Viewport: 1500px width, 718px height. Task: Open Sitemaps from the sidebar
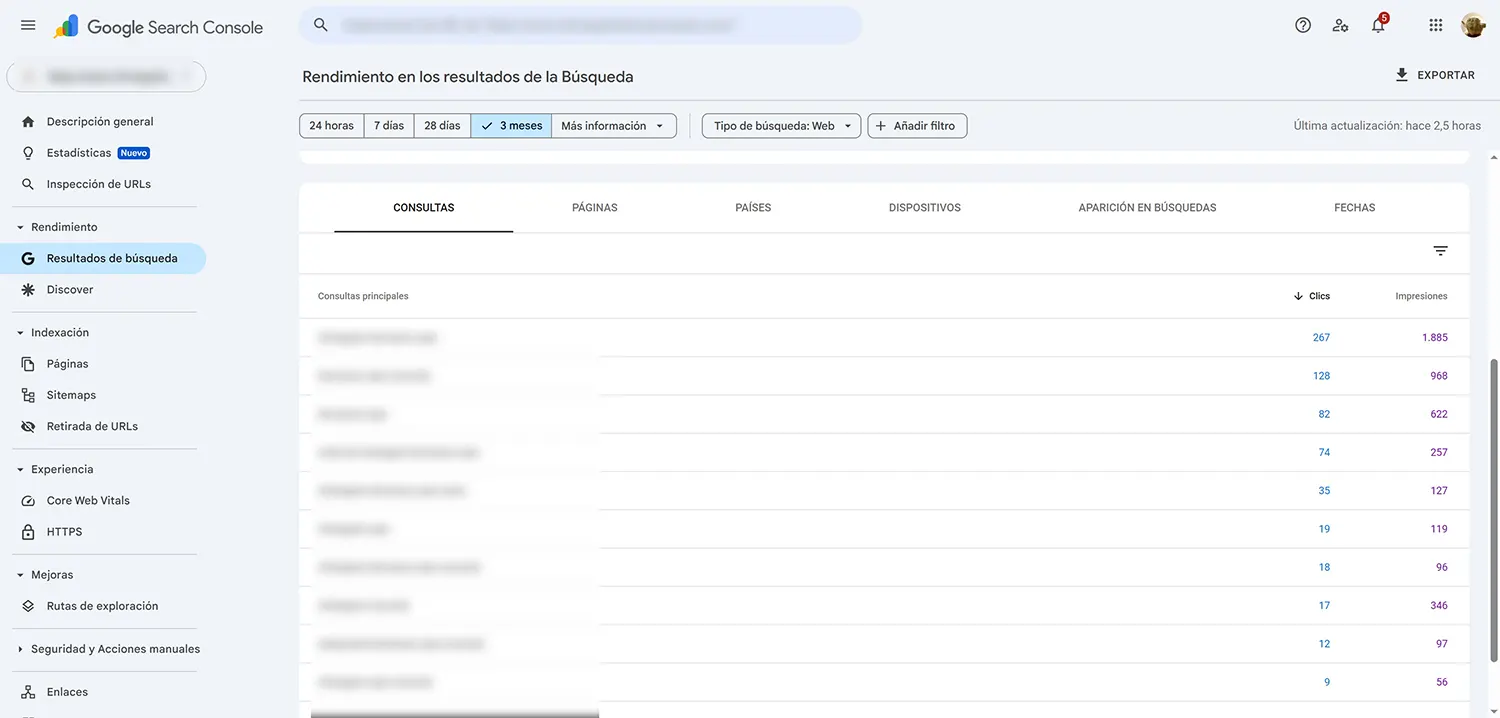[70, 394]
